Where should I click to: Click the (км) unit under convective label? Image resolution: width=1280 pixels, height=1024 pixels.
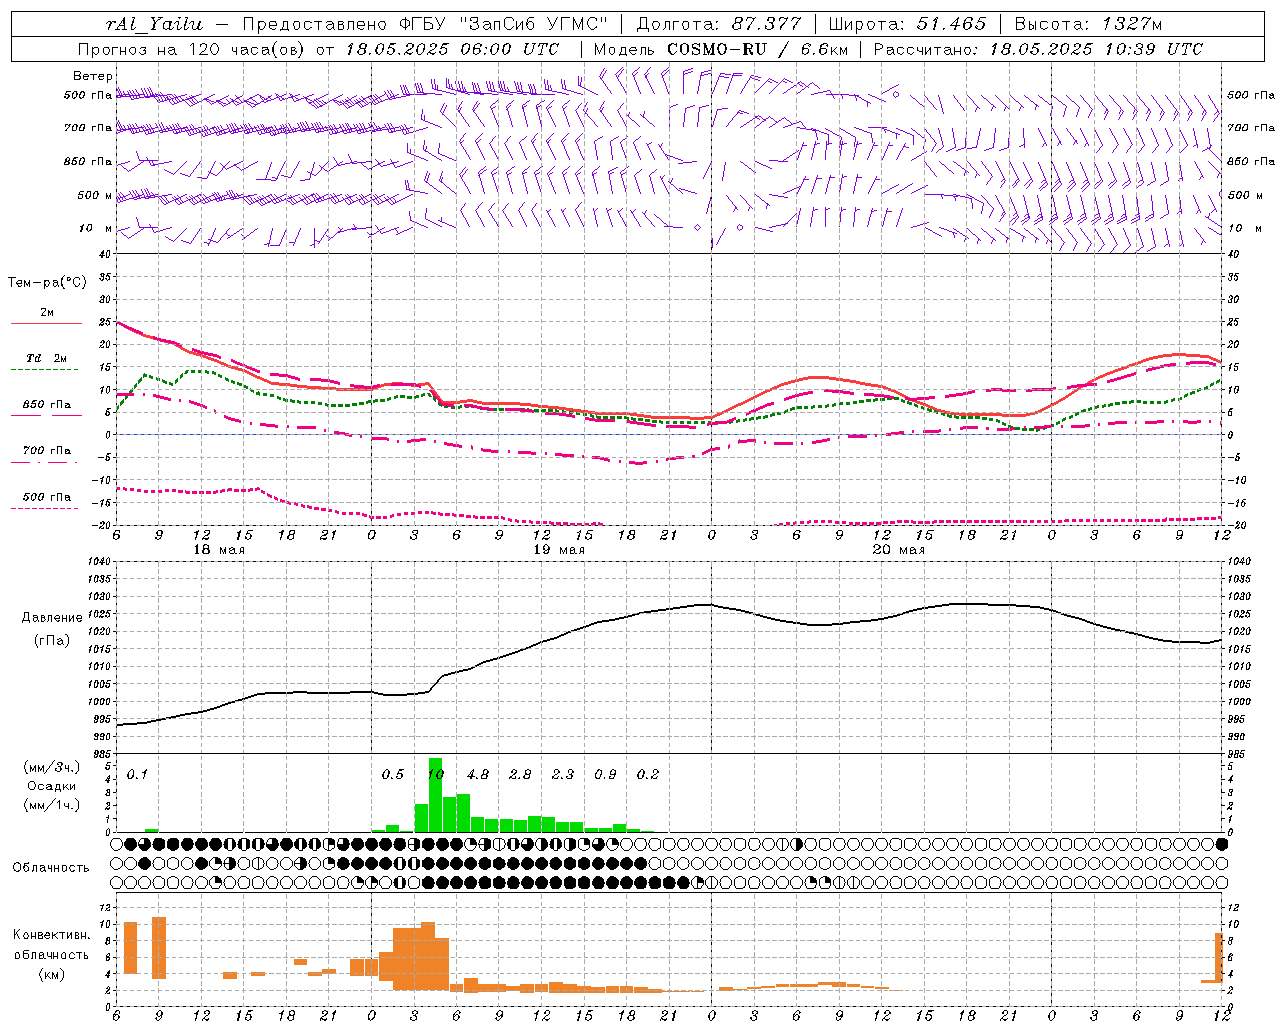tap(52, 974)
